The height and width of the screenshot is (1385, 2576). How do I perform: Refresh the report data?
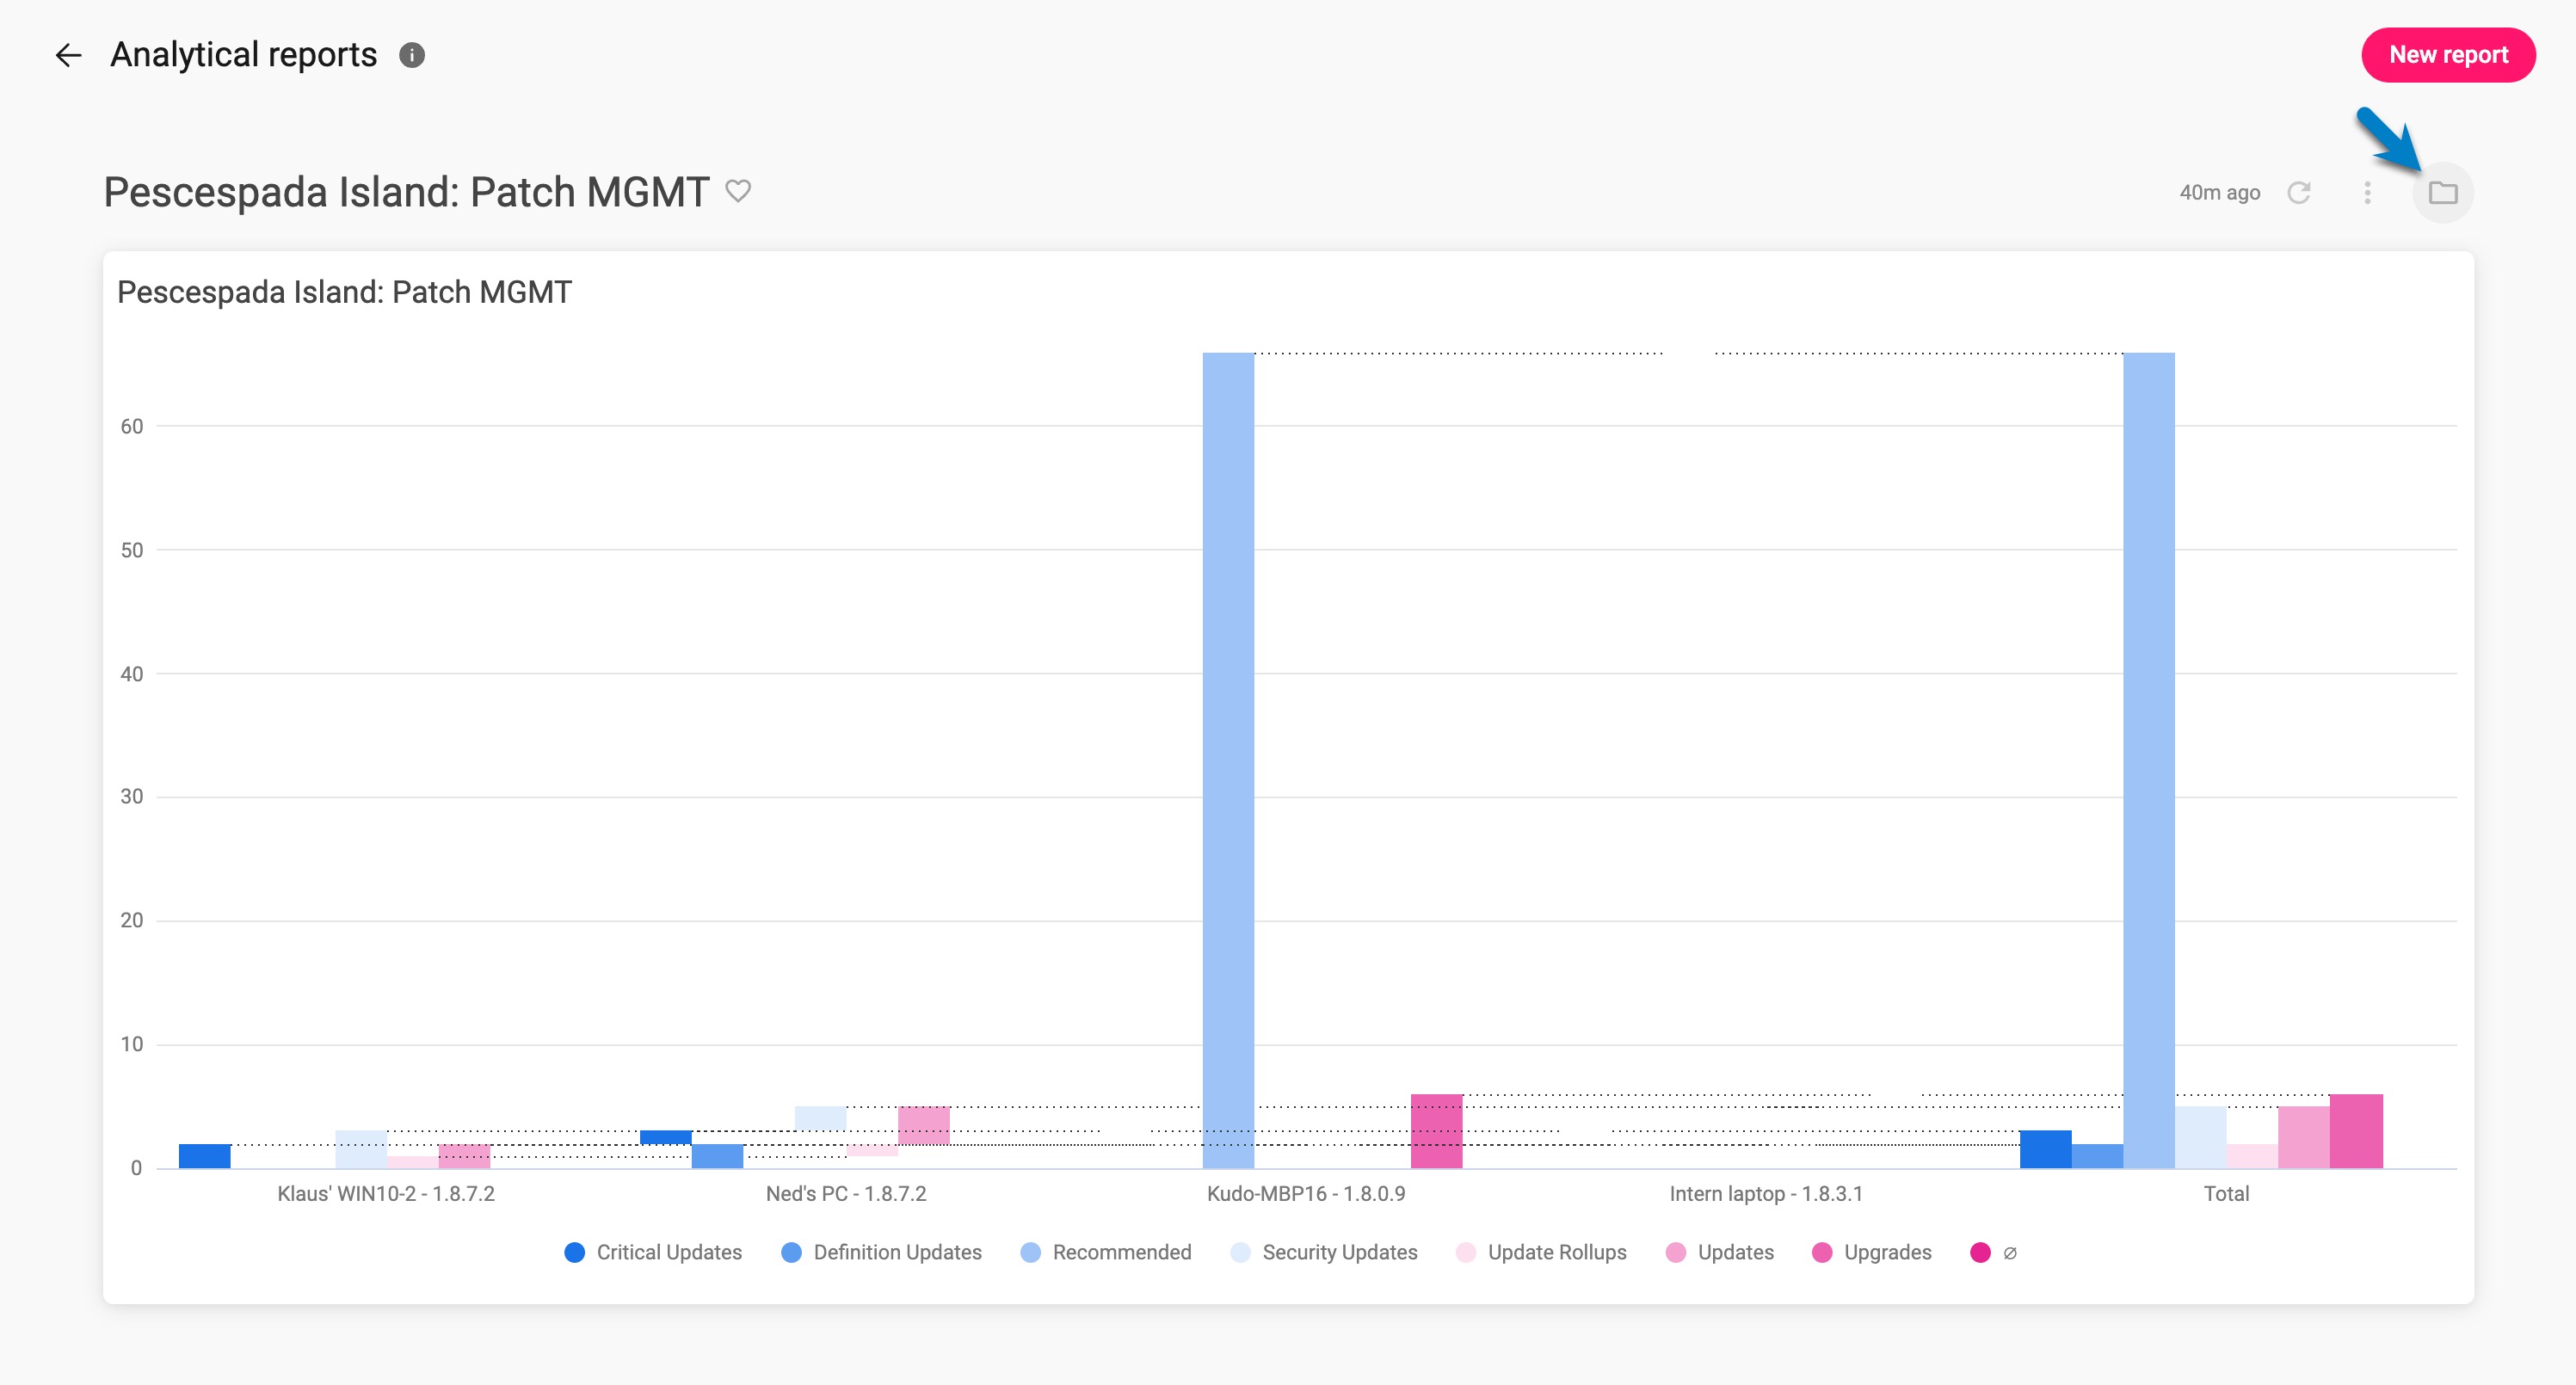tap(2299, 192)
